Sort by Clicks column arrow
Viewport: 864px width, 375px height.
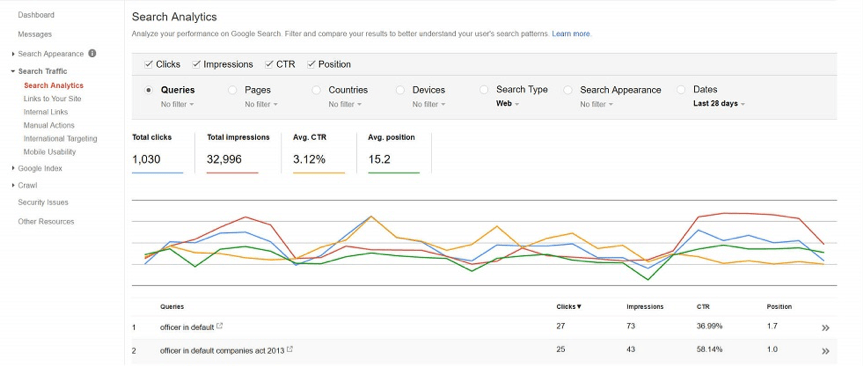coord(579,307)
